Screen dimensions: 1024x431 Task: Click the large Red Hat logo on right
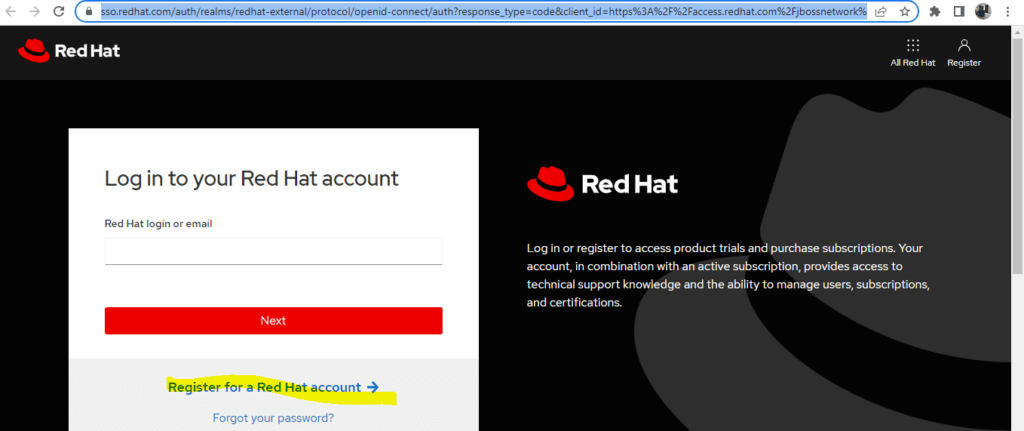tap(602, 184)
